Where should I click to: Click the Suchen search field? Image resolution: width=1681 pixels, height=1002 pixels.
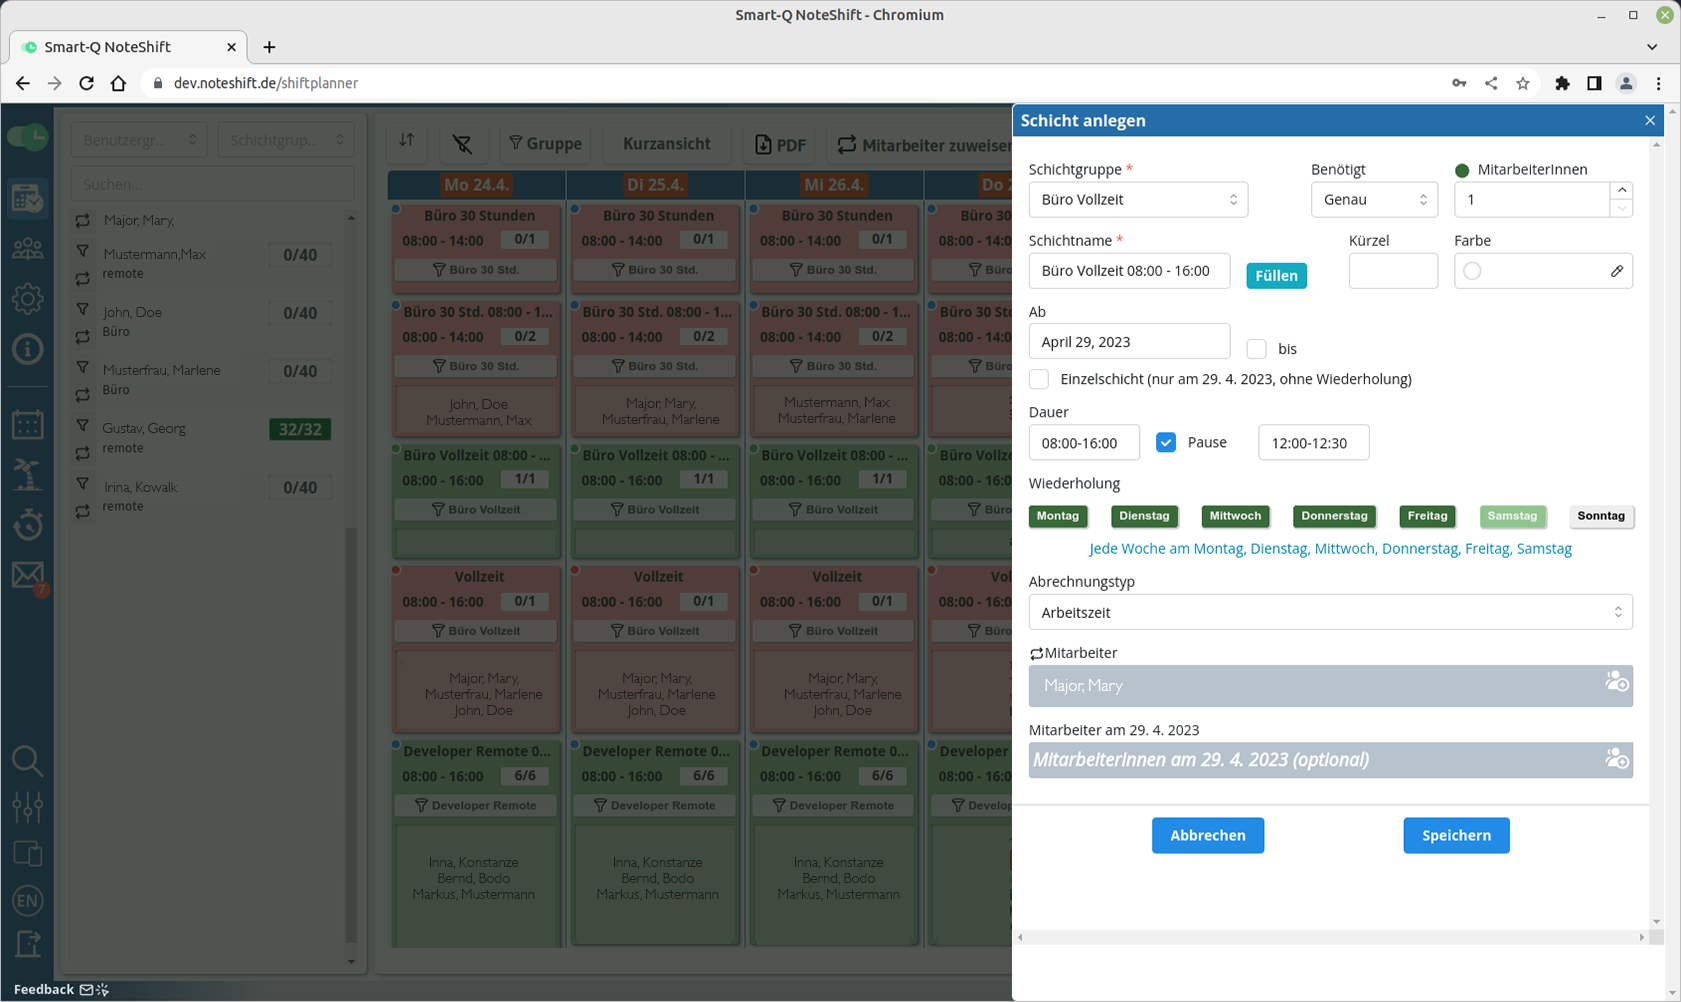point(213,184)
